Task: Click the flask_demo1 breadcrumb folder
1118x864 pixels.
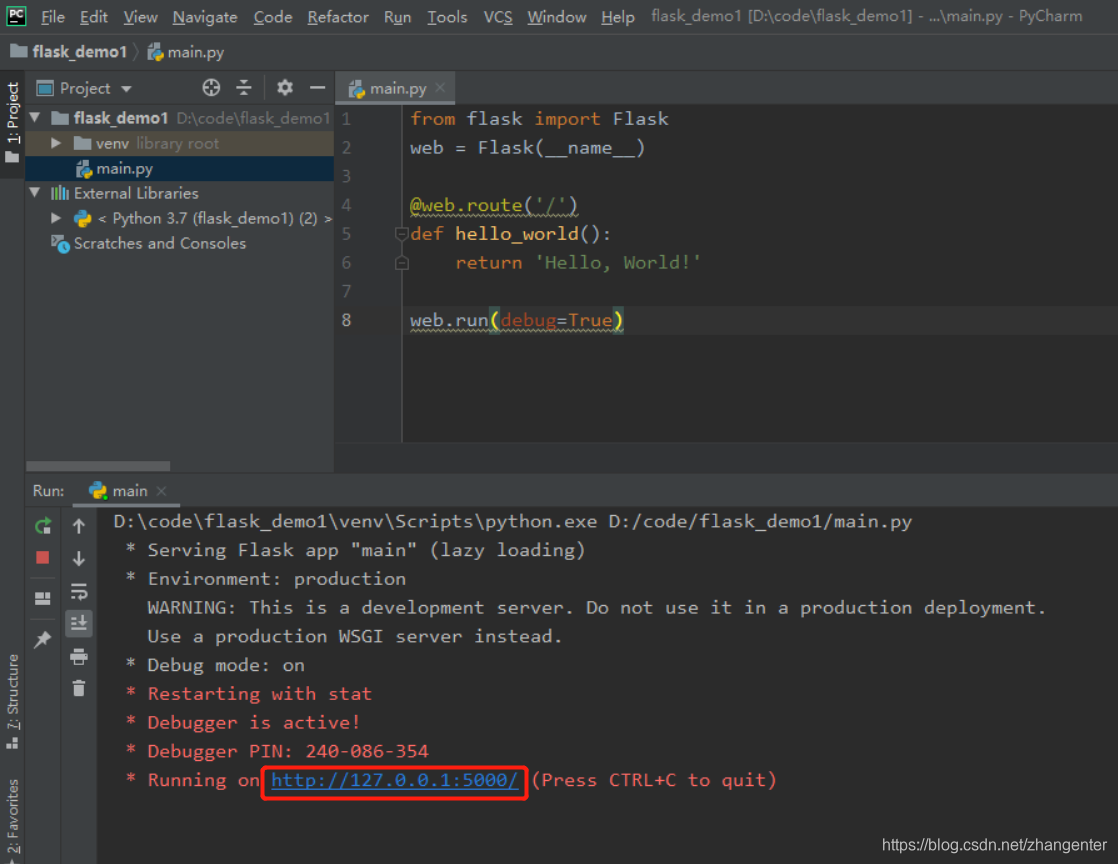Action: pos(69,52)
